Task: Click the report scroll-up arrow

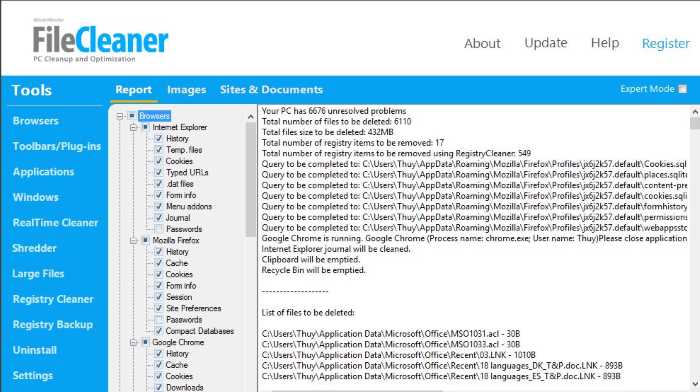Action: [695, 112]
